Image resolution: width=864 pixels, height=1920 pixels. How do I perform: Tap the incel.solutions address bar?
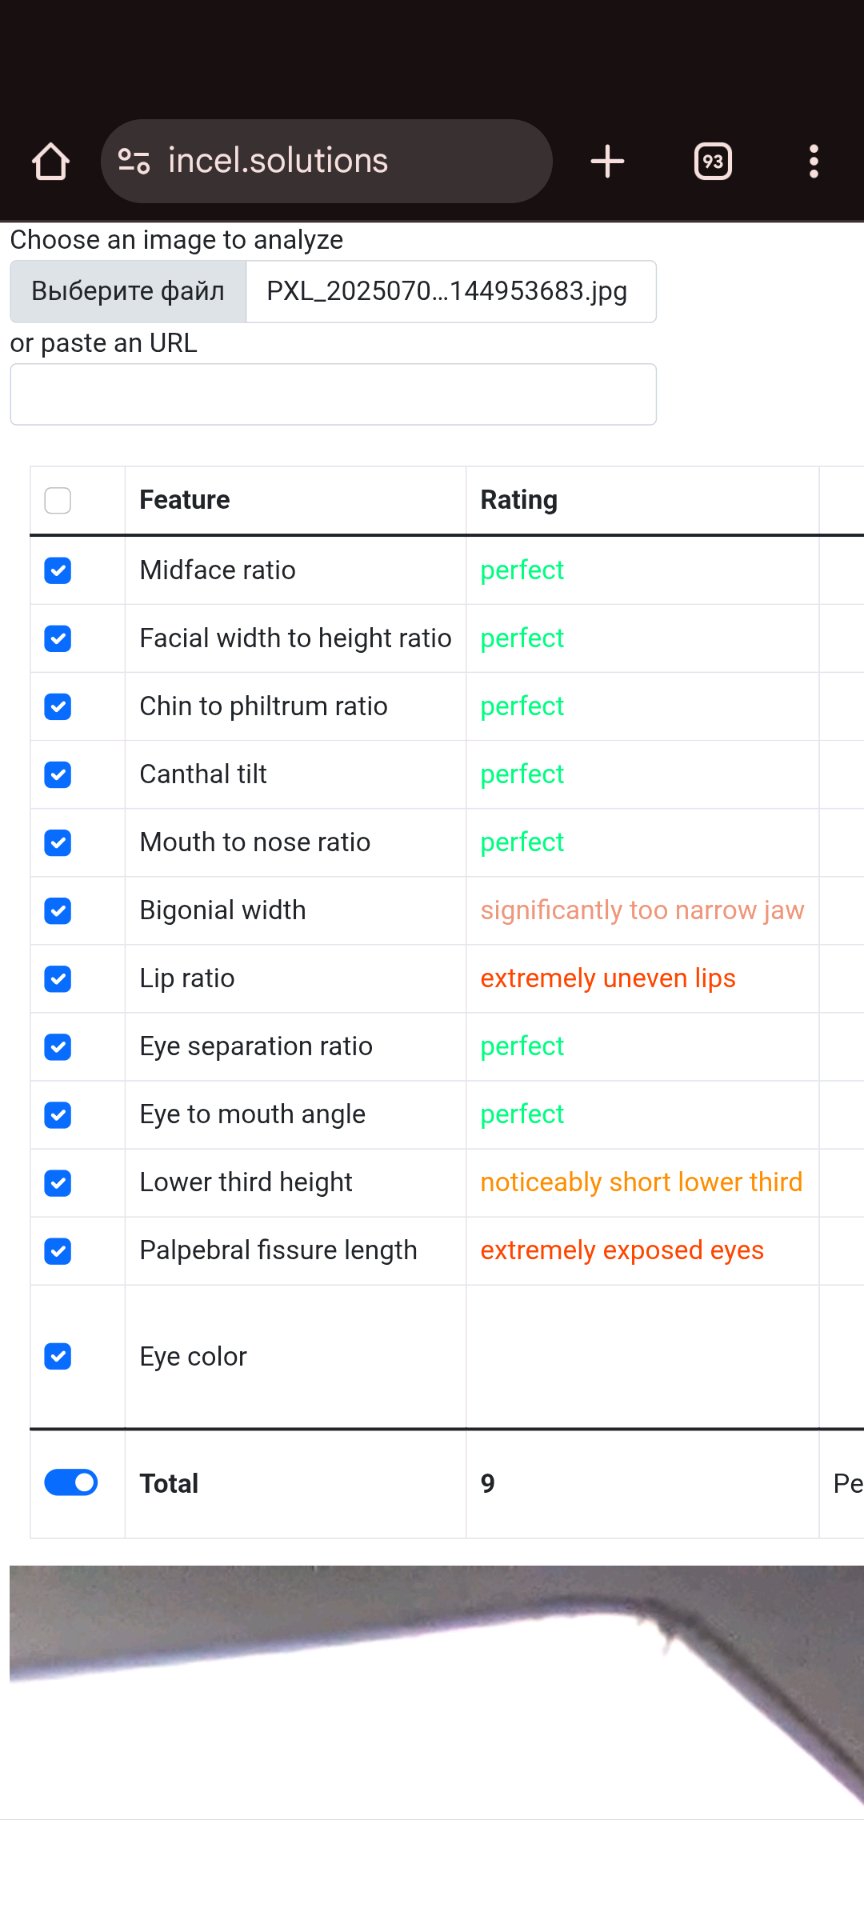pos(340,161)
